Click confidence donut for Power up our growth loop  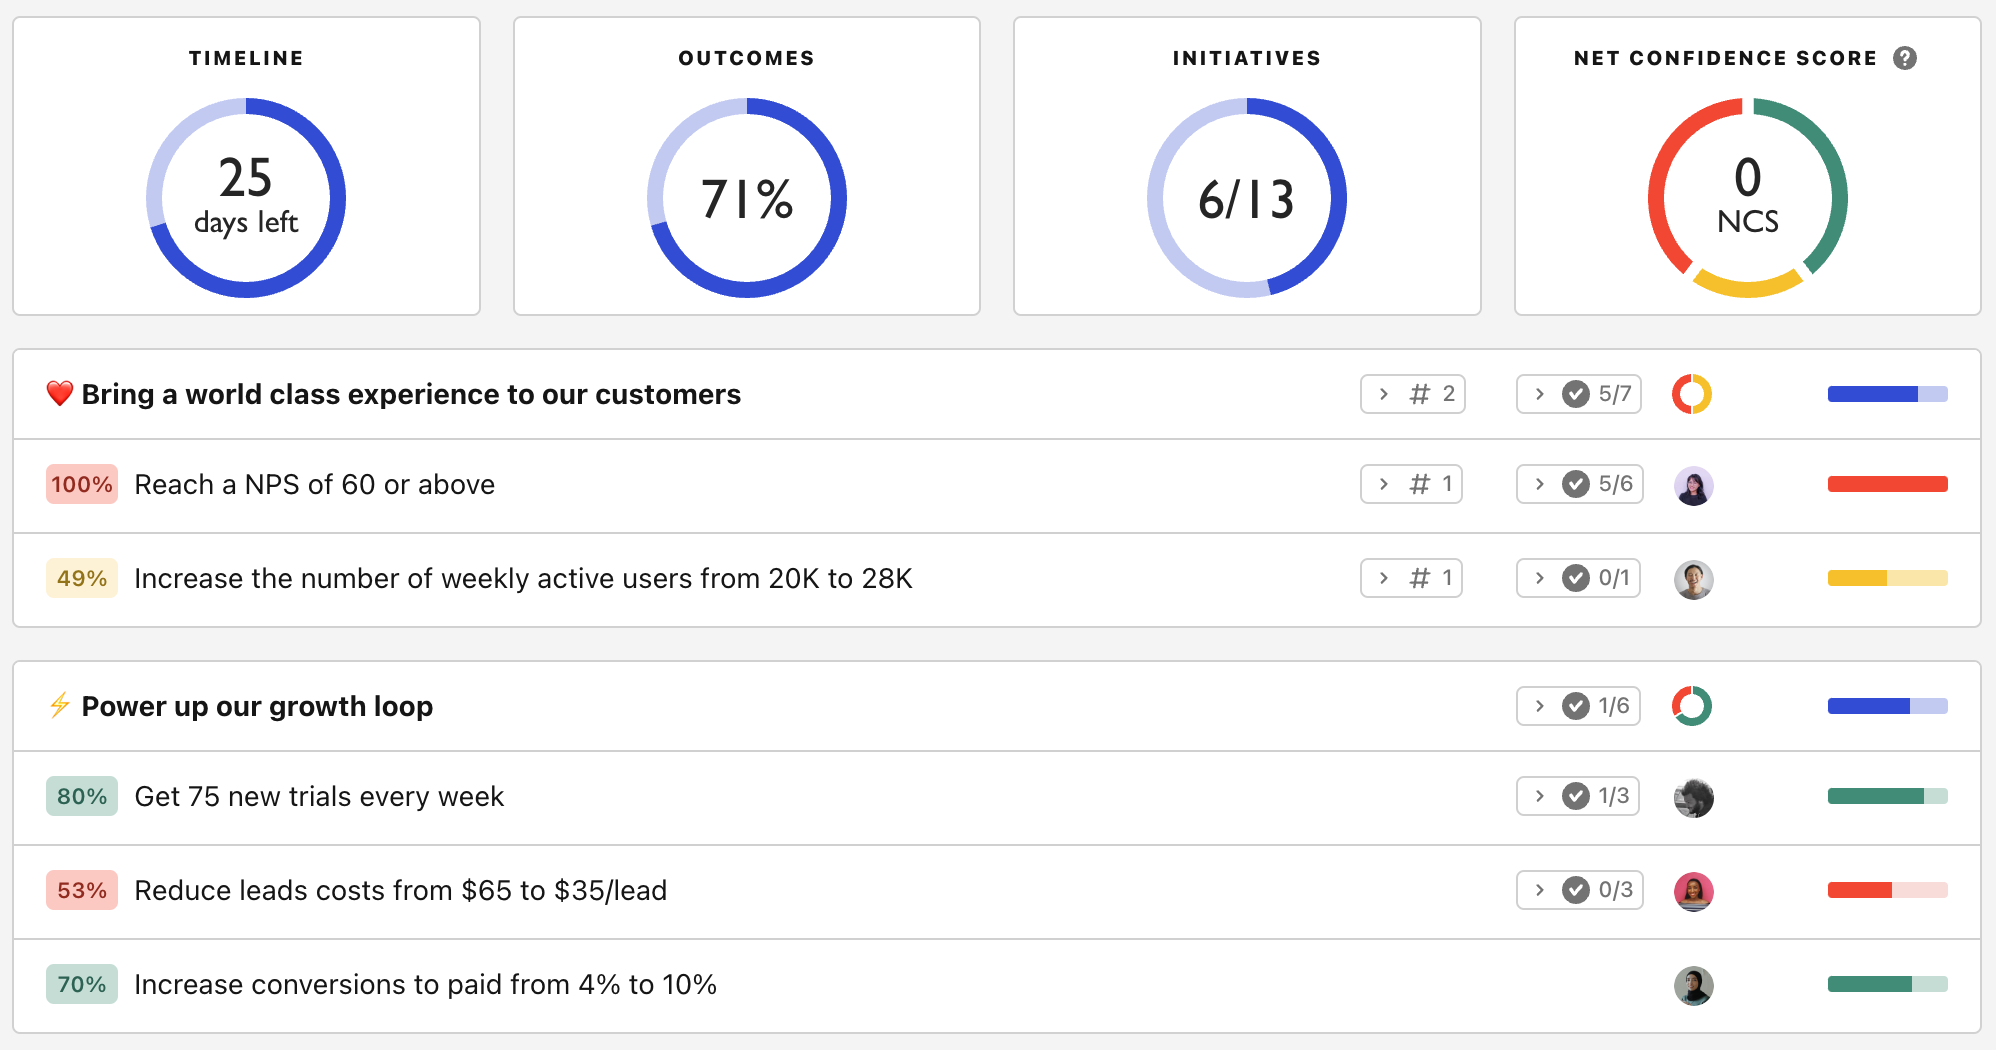(x=1692, y=706)
